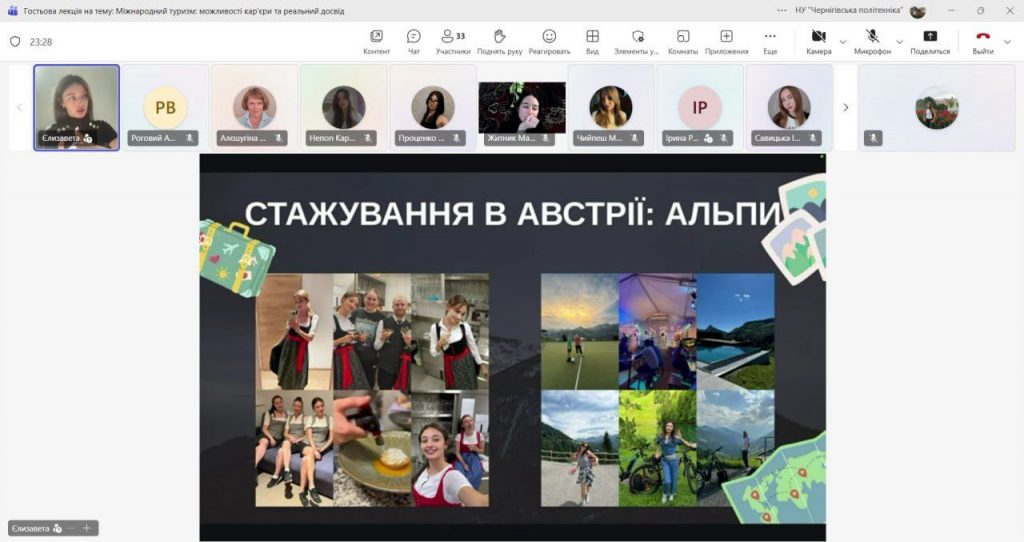Open the Приложения apps panel
This screenshot has height=542, width=1024.
[726, 41]
